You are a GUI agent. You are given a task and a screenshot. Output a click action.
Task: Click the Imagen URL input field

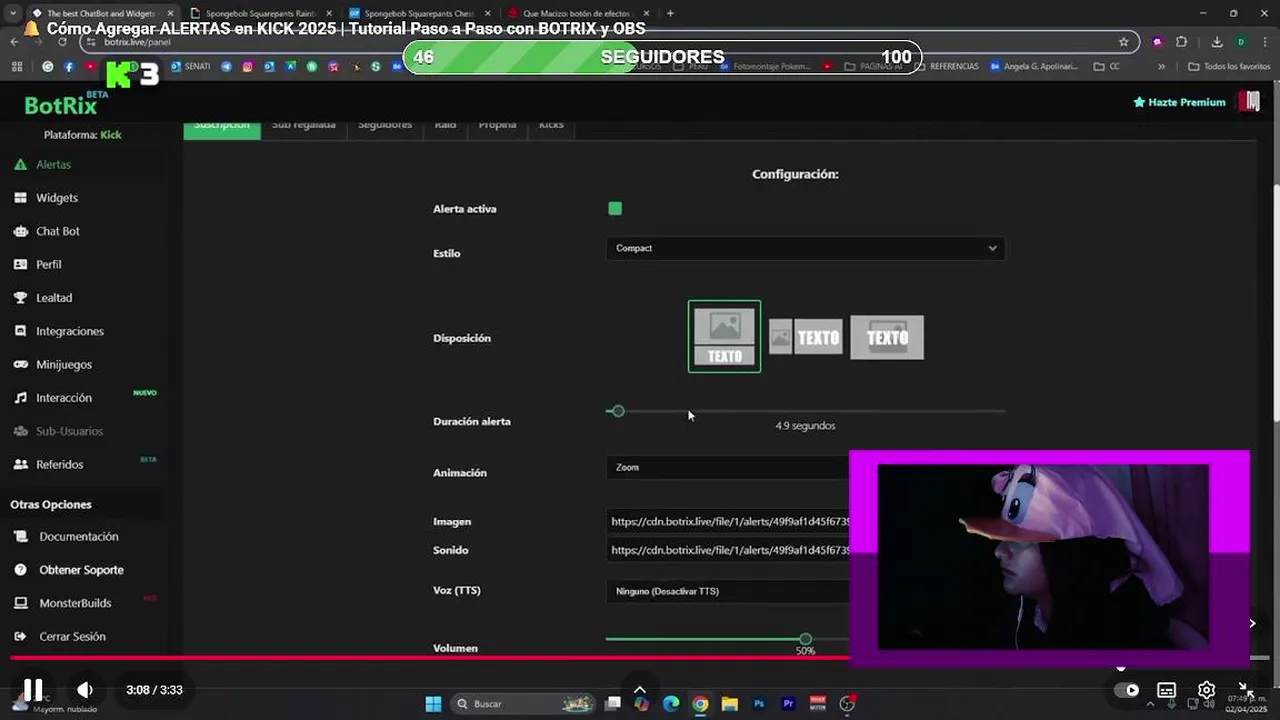(x=729, y=521)
